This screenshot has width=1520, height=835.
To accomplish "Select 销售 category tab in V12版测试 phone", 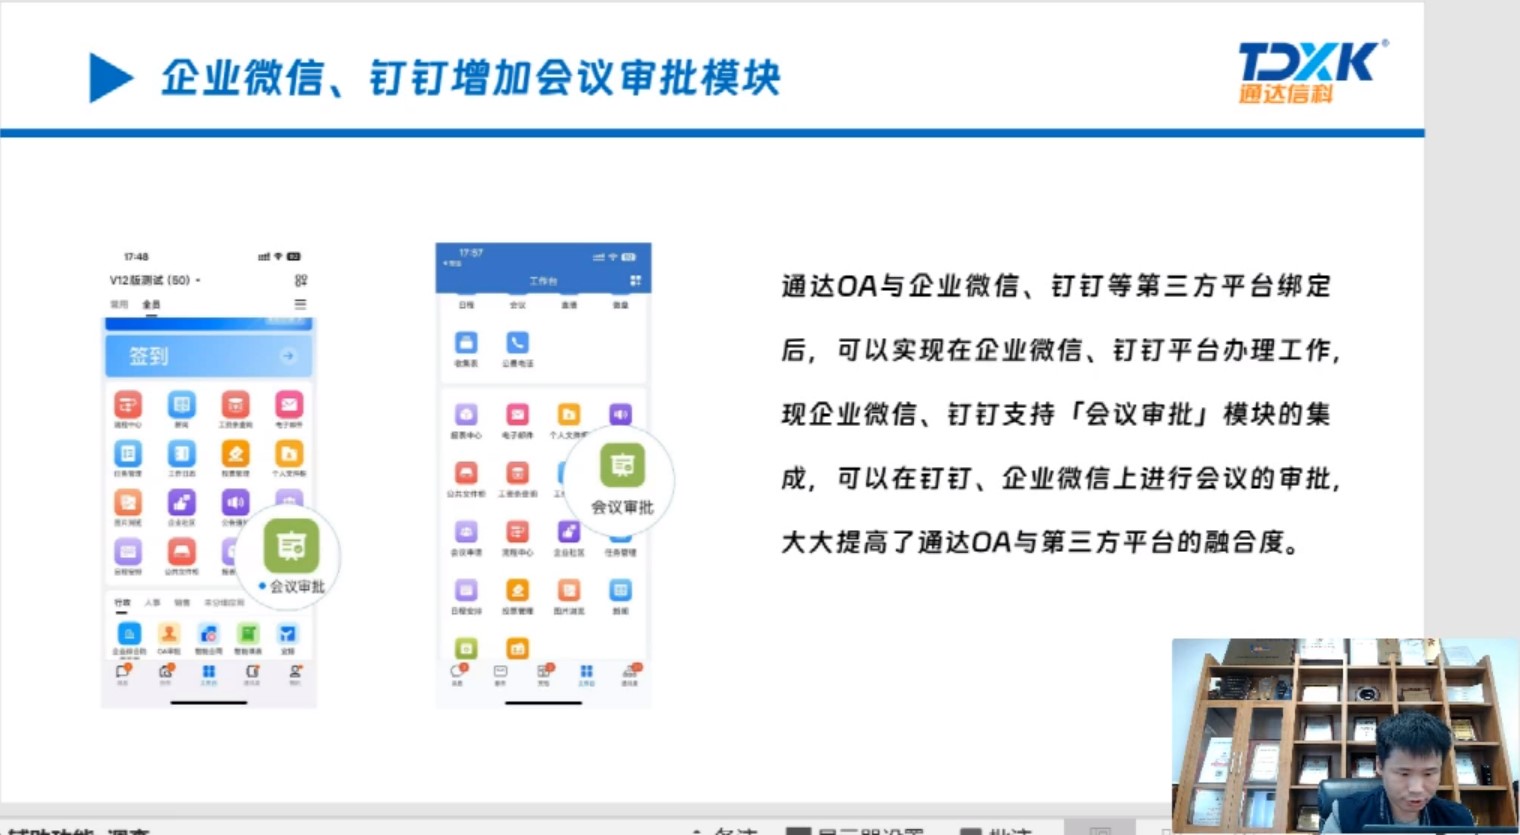I will [182, 603].
